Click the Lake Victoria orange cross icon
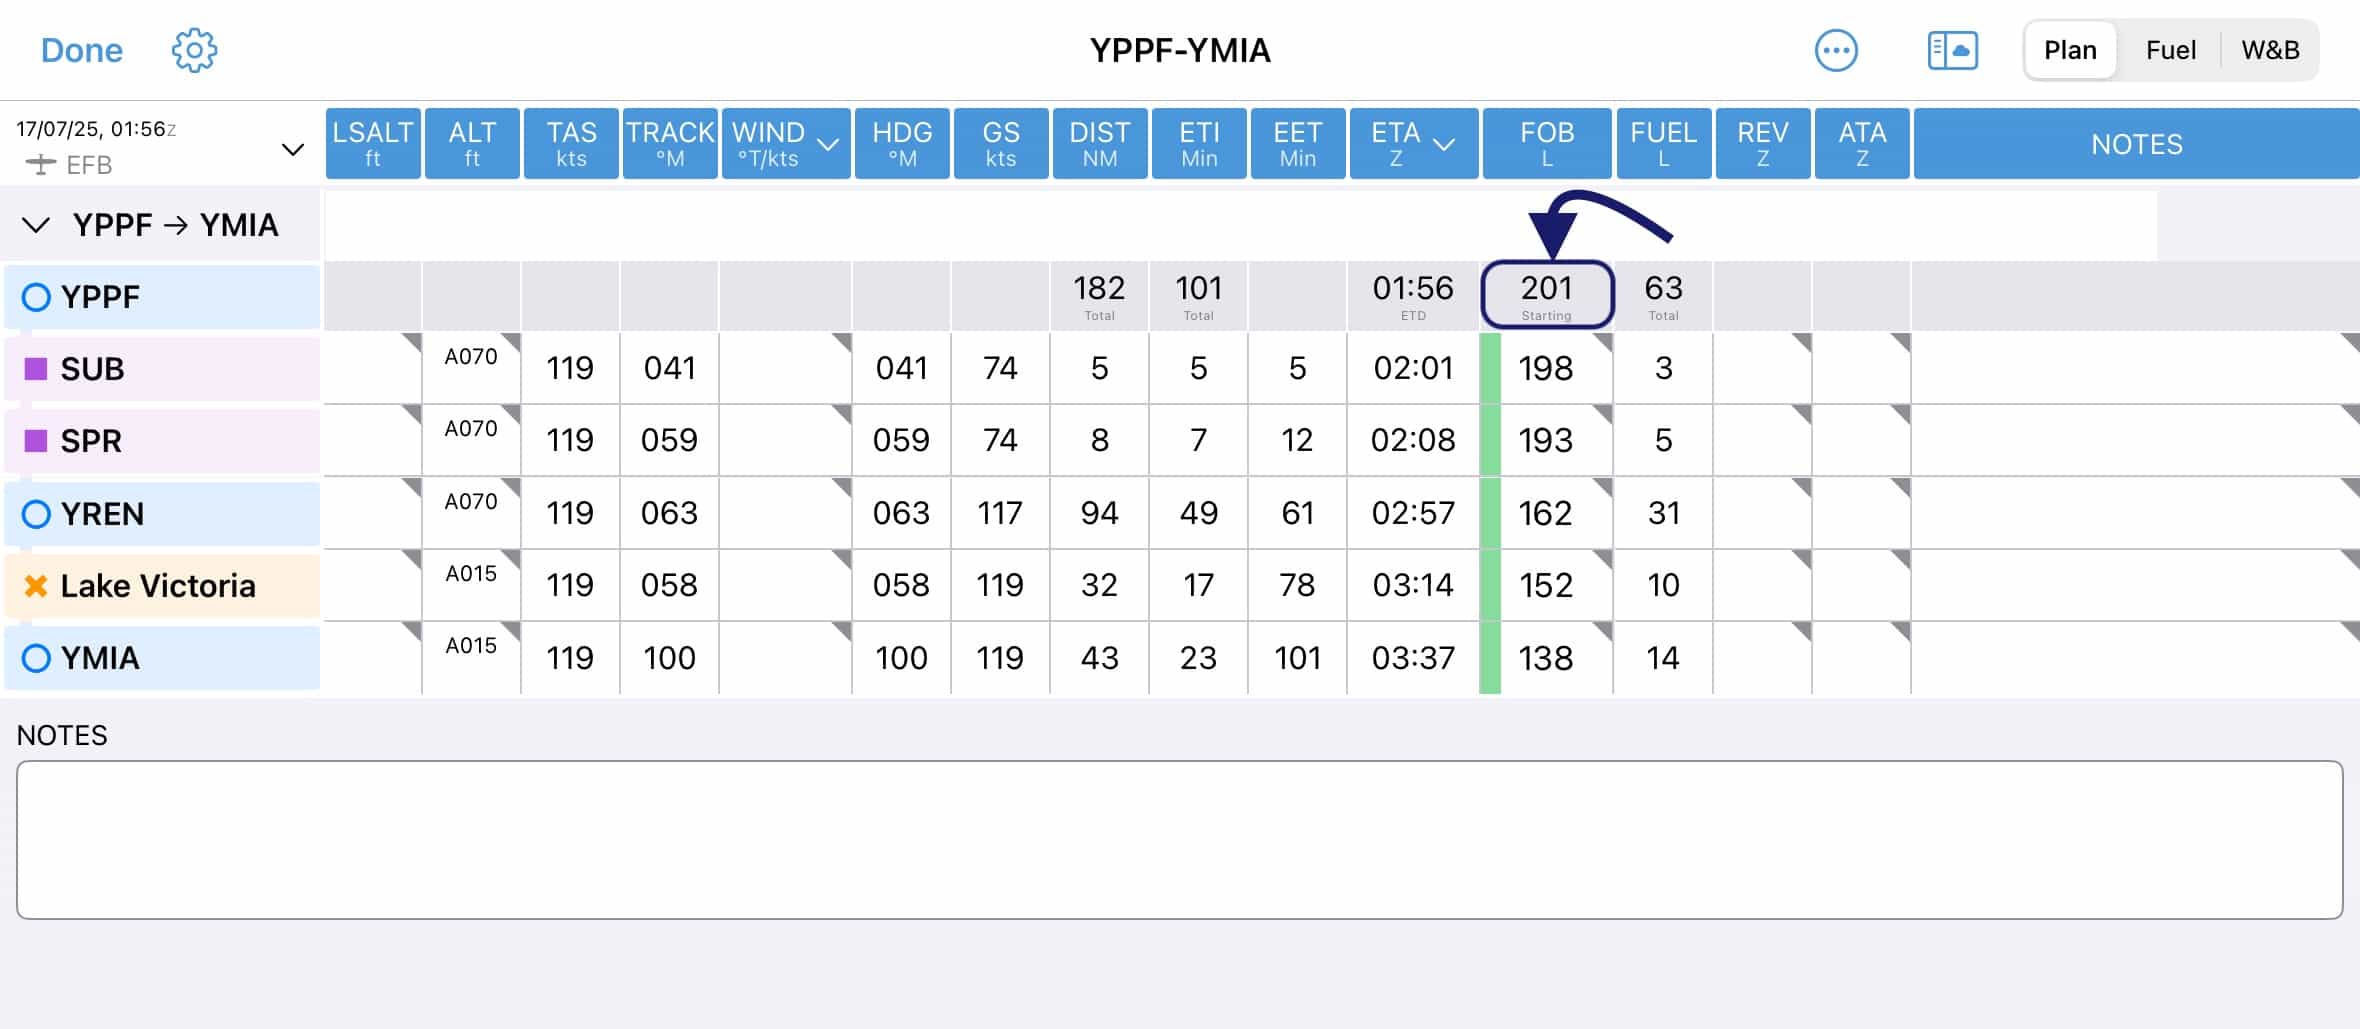Screen dimensions: 2360x1029 coord(36,586)
